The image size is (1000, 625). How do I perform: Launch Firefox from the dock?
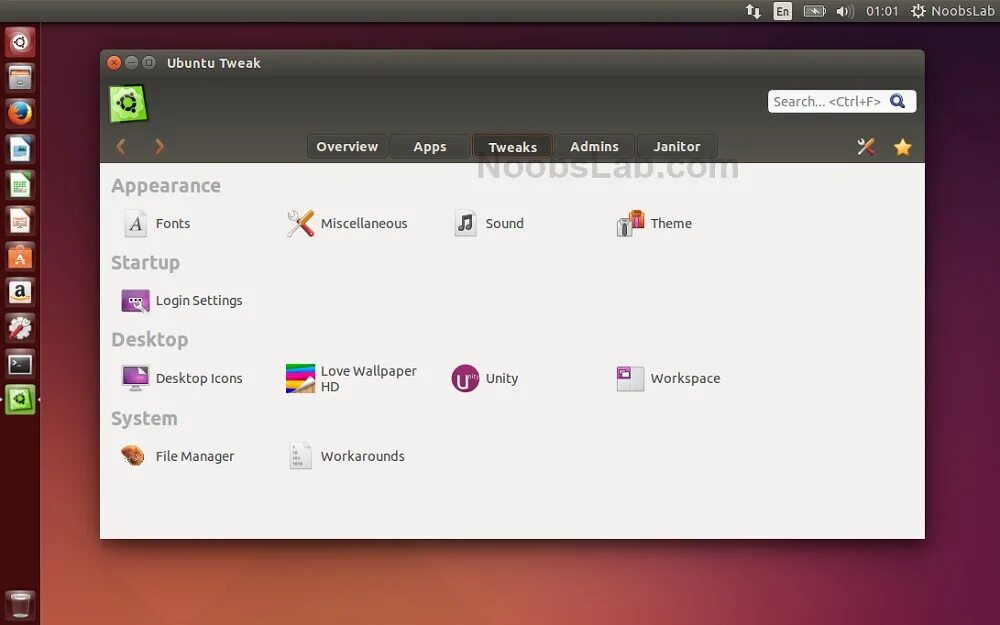pos(20,114)
